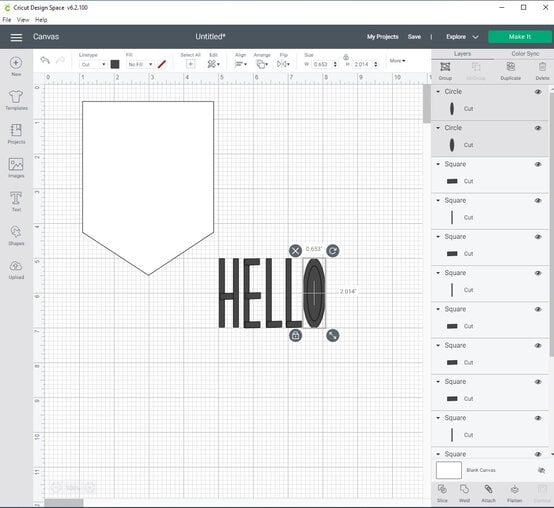Create a New project from sidebar
Image resolution: width=554 pixels, height=508 pixels.
16,66
